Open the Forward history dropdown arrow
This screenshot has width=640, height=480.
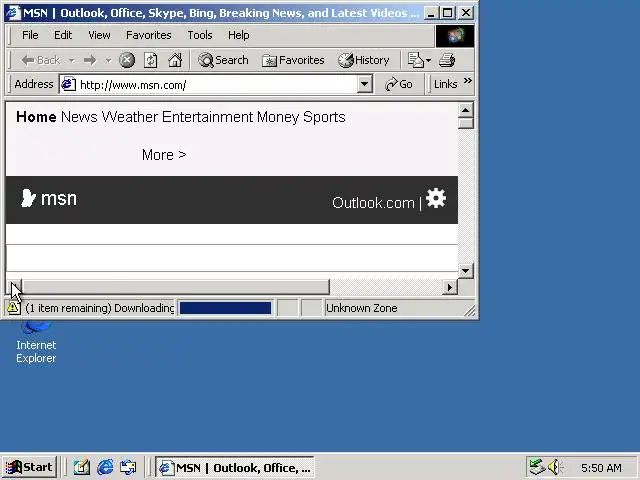tap(108, 61)
